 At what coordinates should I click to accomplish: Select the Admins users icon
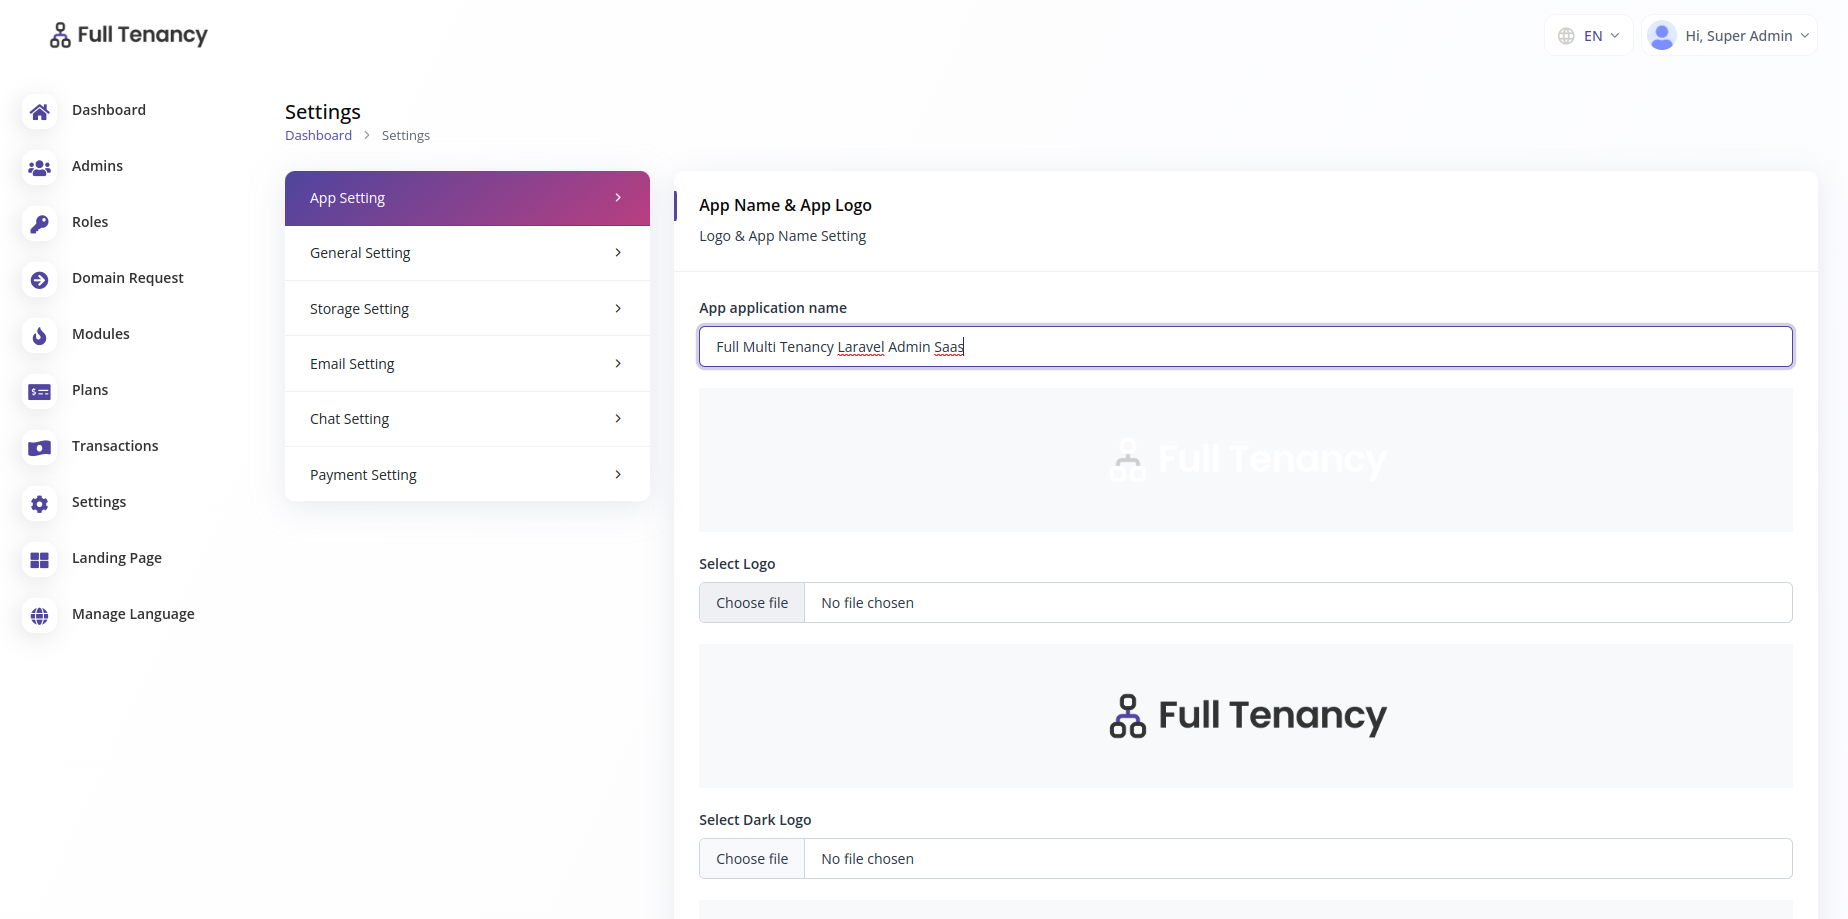[x=39, y=168]
